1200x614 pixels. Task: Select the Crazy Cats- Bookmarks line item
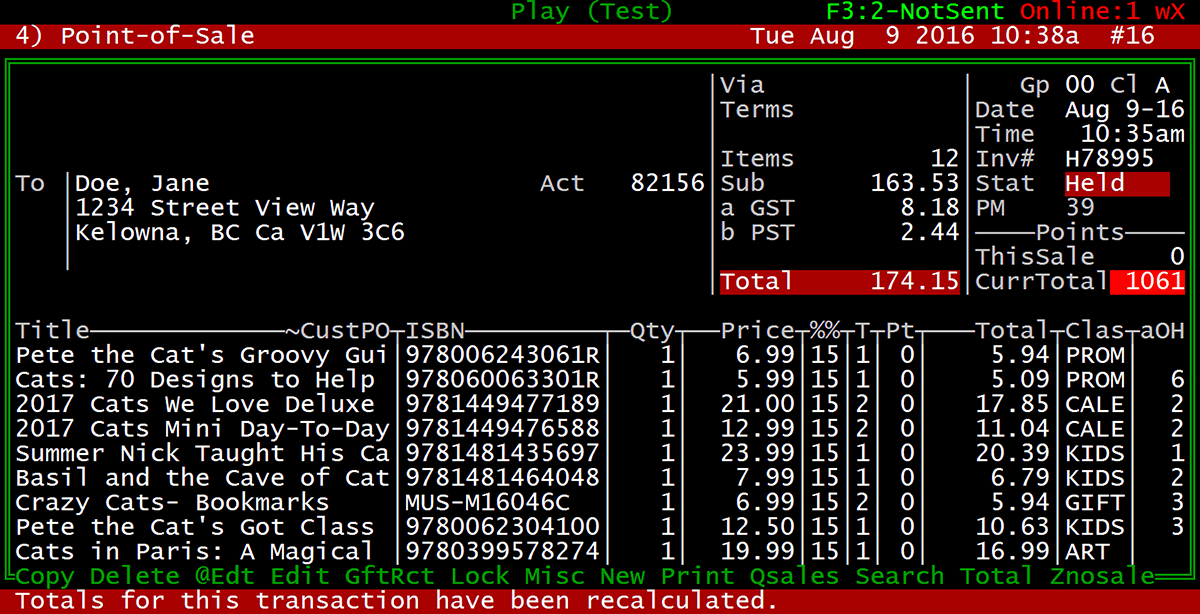(x=173, y=503)
